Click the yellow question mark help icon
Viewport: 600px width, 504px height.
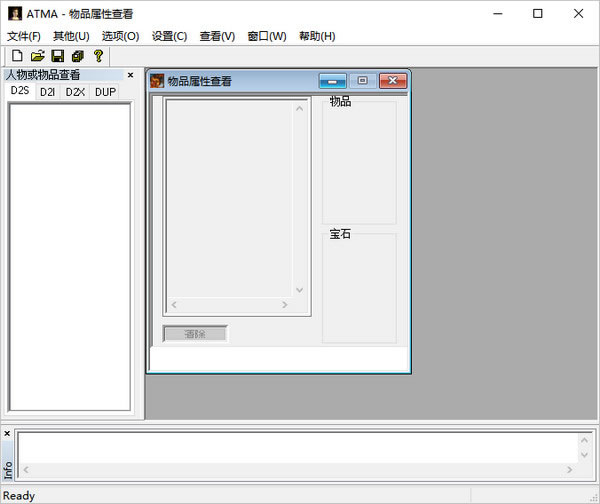coord(98,56)
